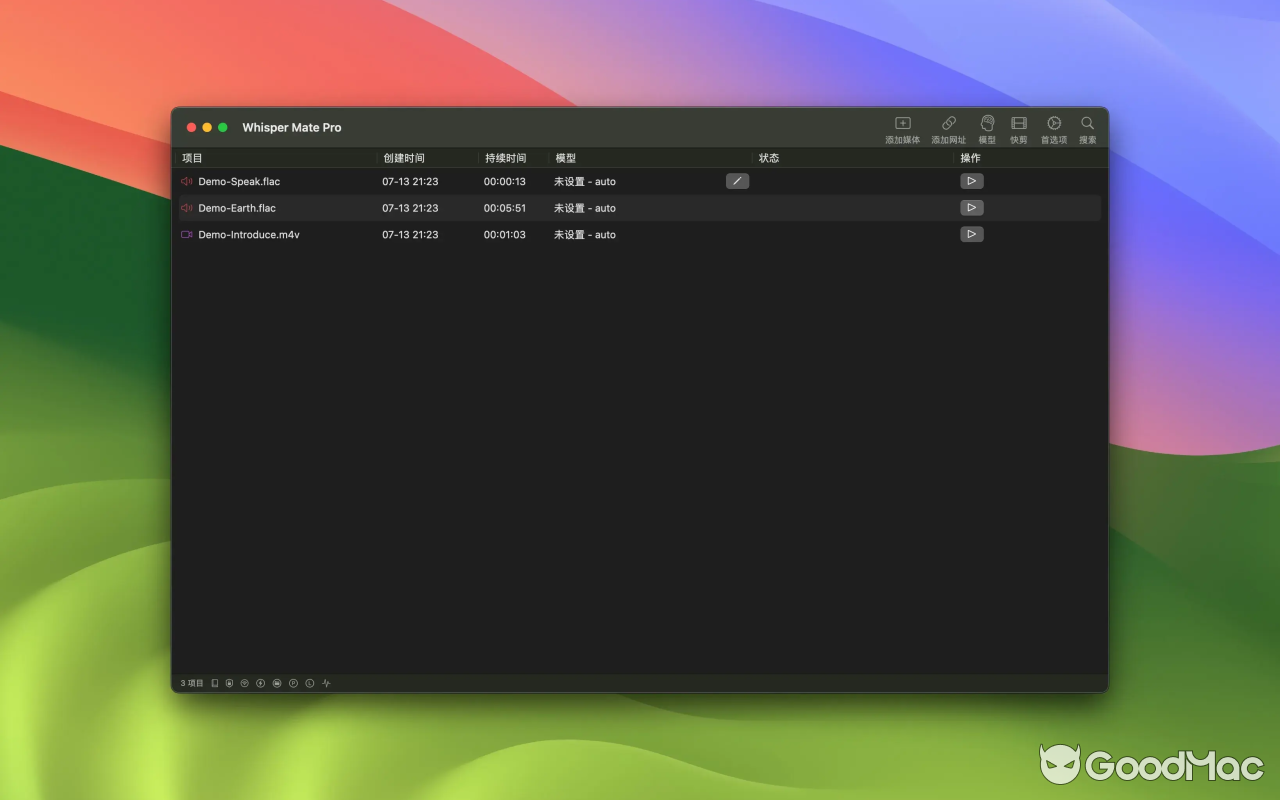Toggle the speaker icon beside Demo-Earth.flac

click(x=186, y=208)
